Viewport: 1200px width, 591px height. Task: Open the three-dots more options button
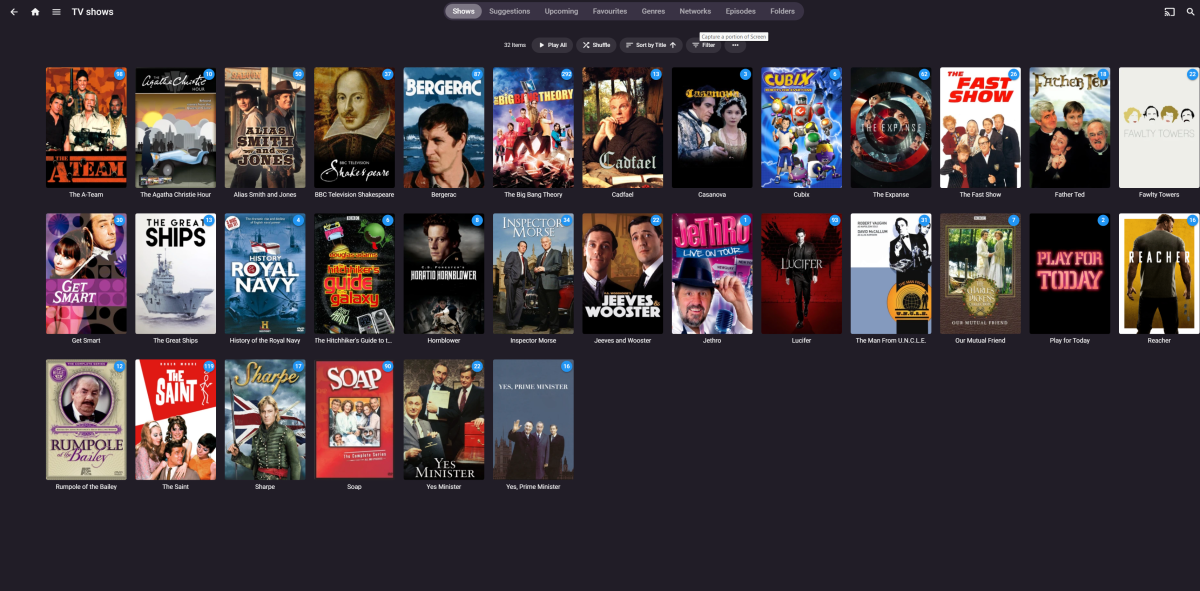tap(735, 45)
